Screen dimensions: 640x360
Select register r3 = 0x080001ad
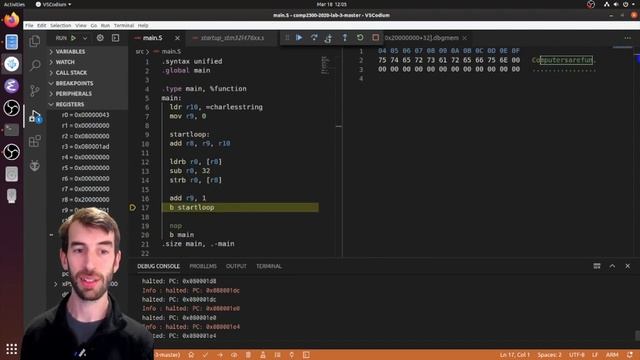click(86, 147)
